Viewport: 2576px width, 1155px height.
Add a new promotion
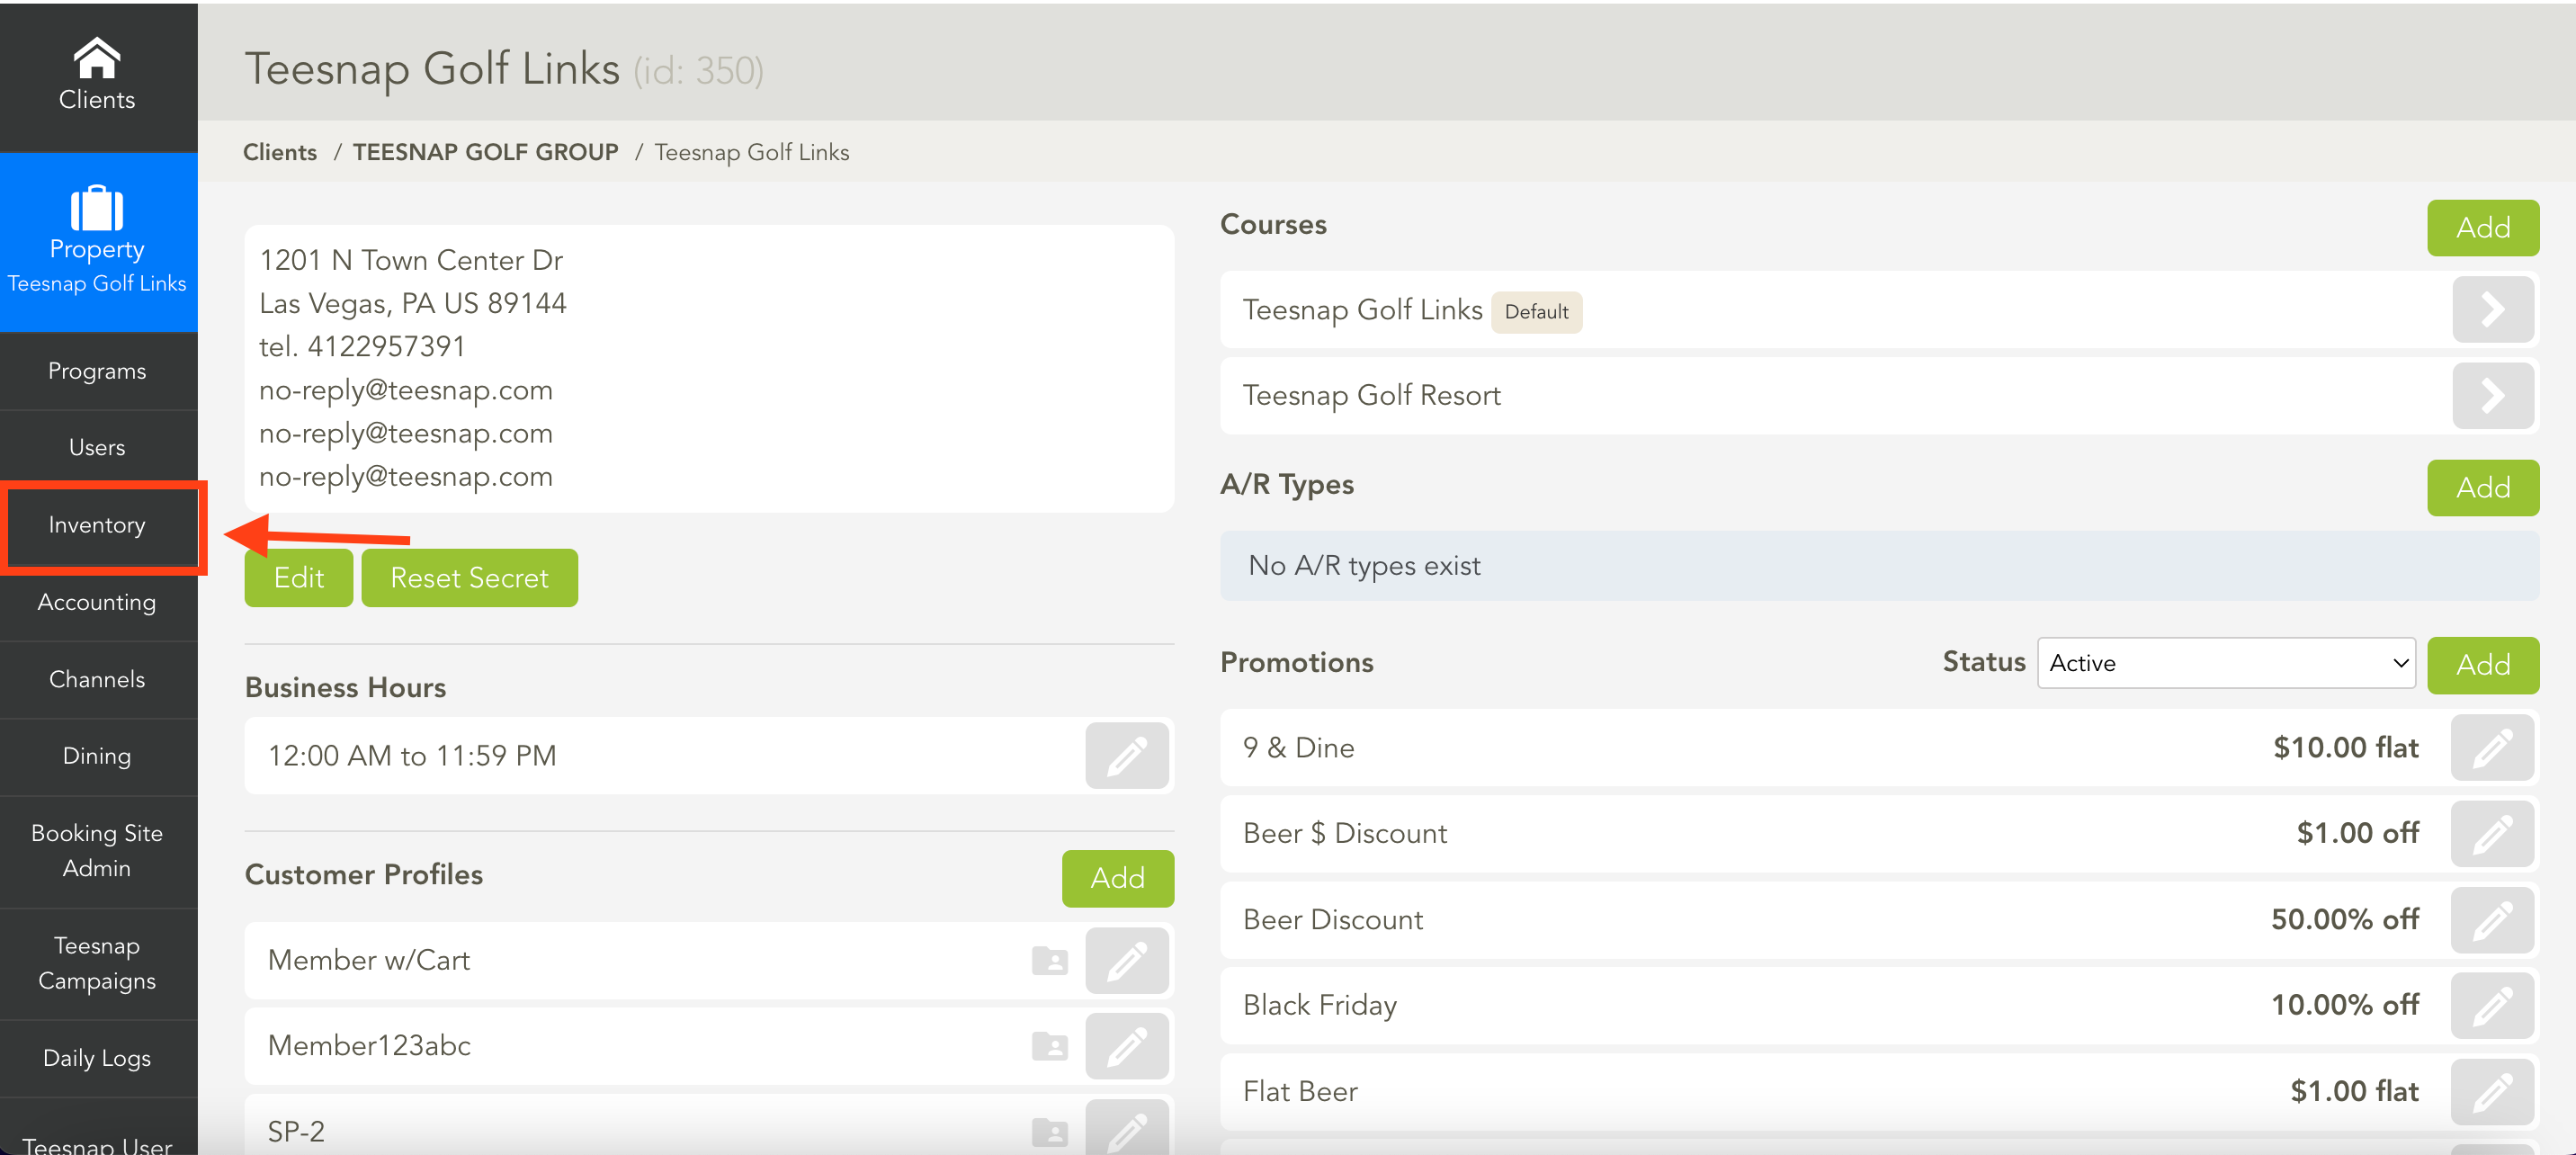2482,665
